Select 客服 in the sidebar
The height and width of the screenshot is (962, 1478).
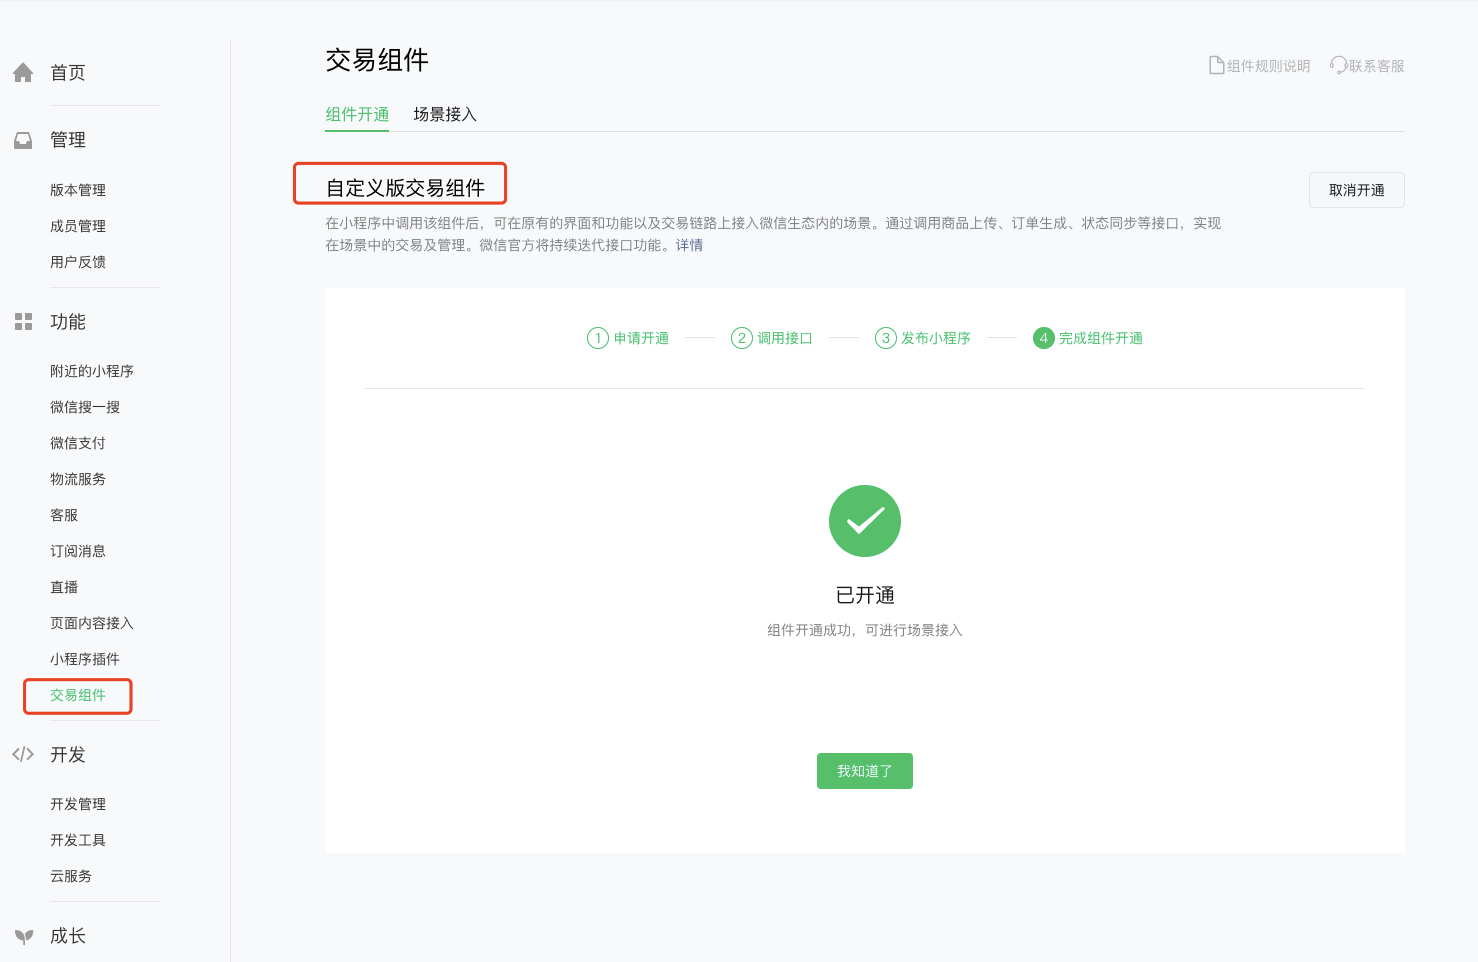64,515
